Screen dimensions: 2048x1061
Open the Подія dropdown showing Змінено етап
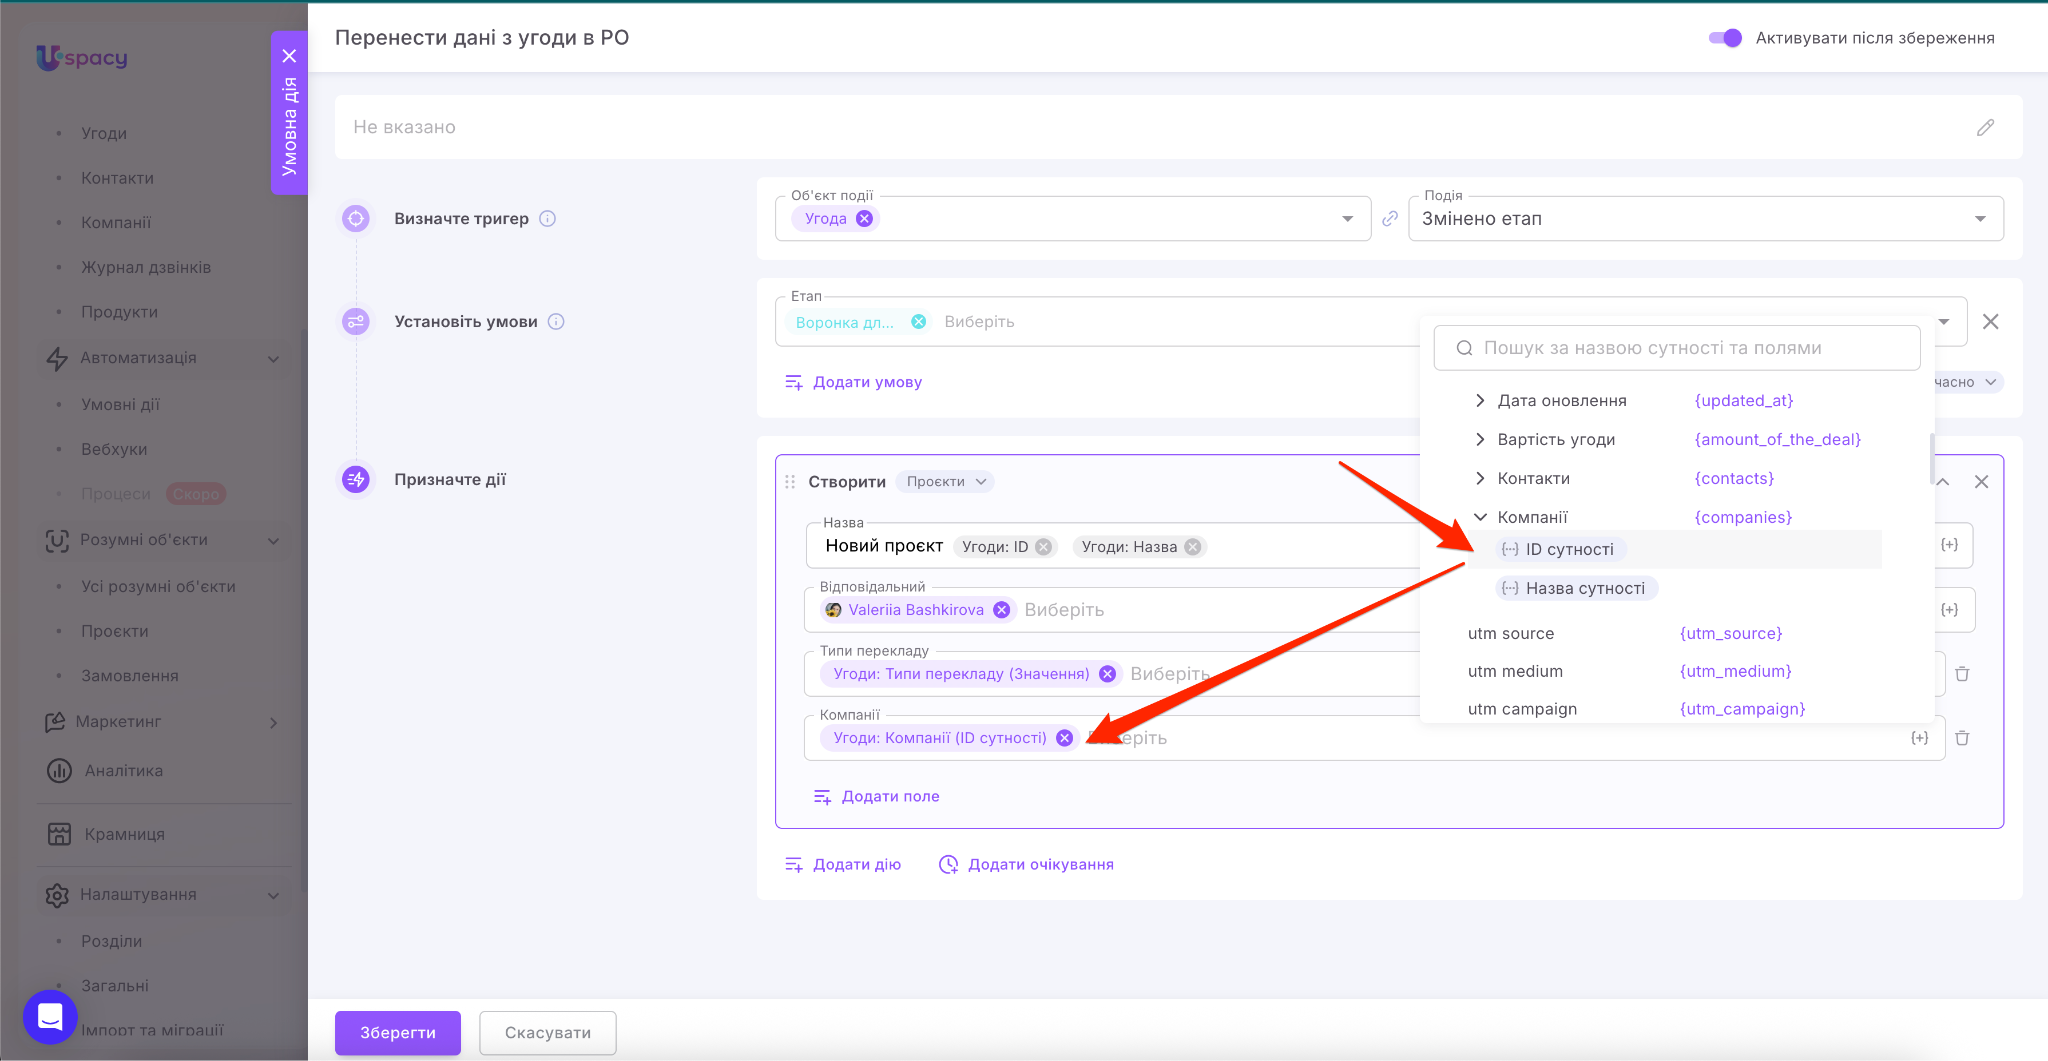click(1705, 219)
